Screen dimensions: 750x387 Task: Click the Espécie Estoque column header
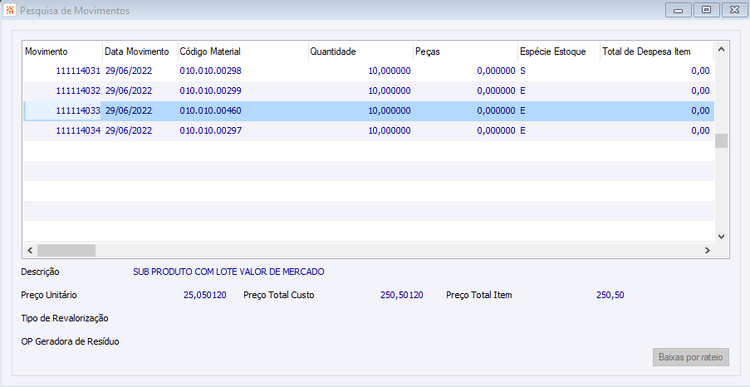[x=559, y=52]
